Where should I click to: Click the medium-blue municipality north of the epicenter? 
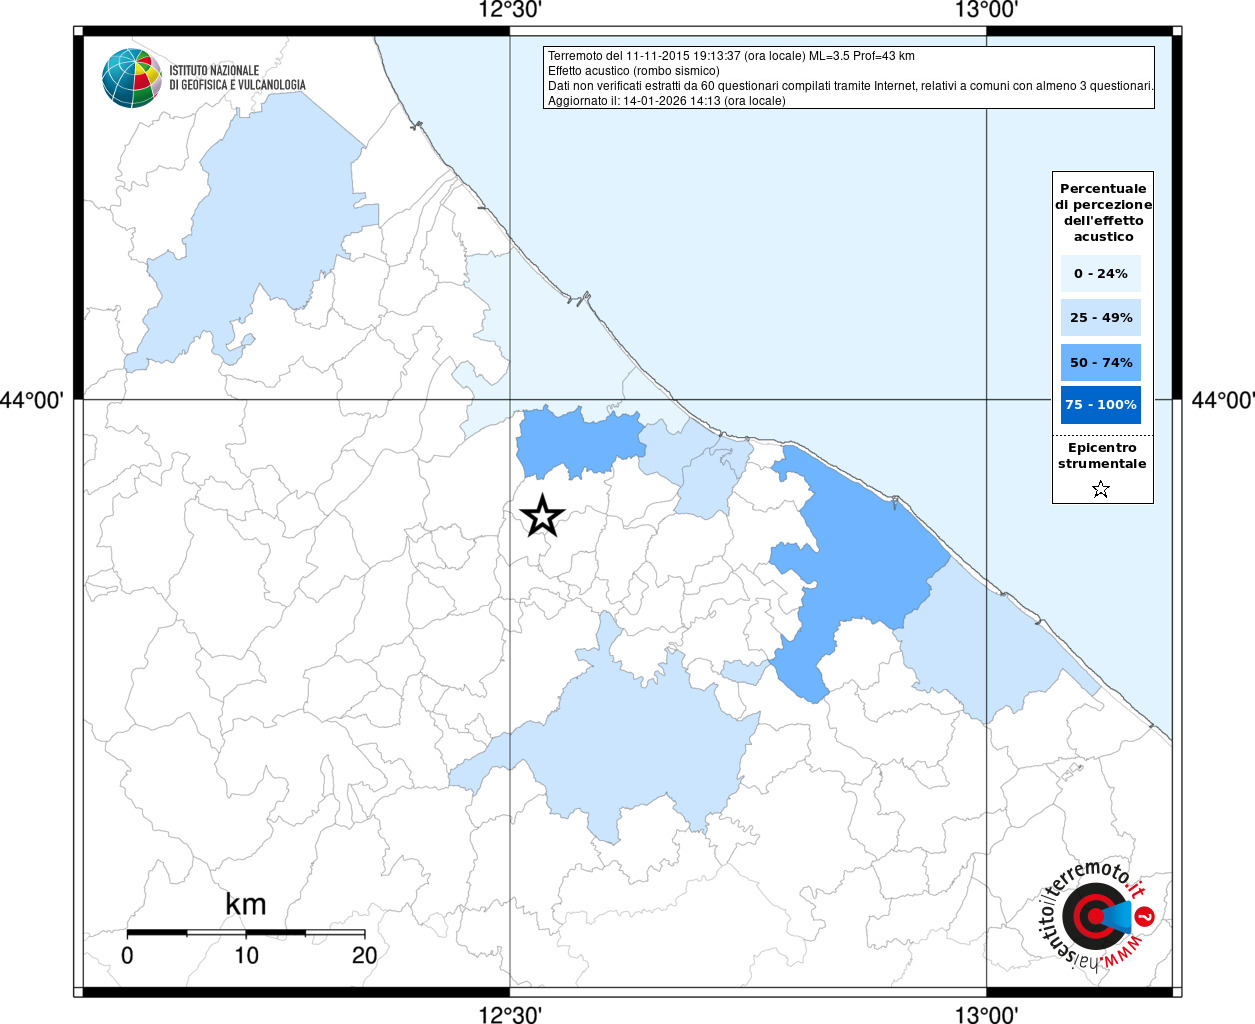pyautogui.click(x=577, y=442)
